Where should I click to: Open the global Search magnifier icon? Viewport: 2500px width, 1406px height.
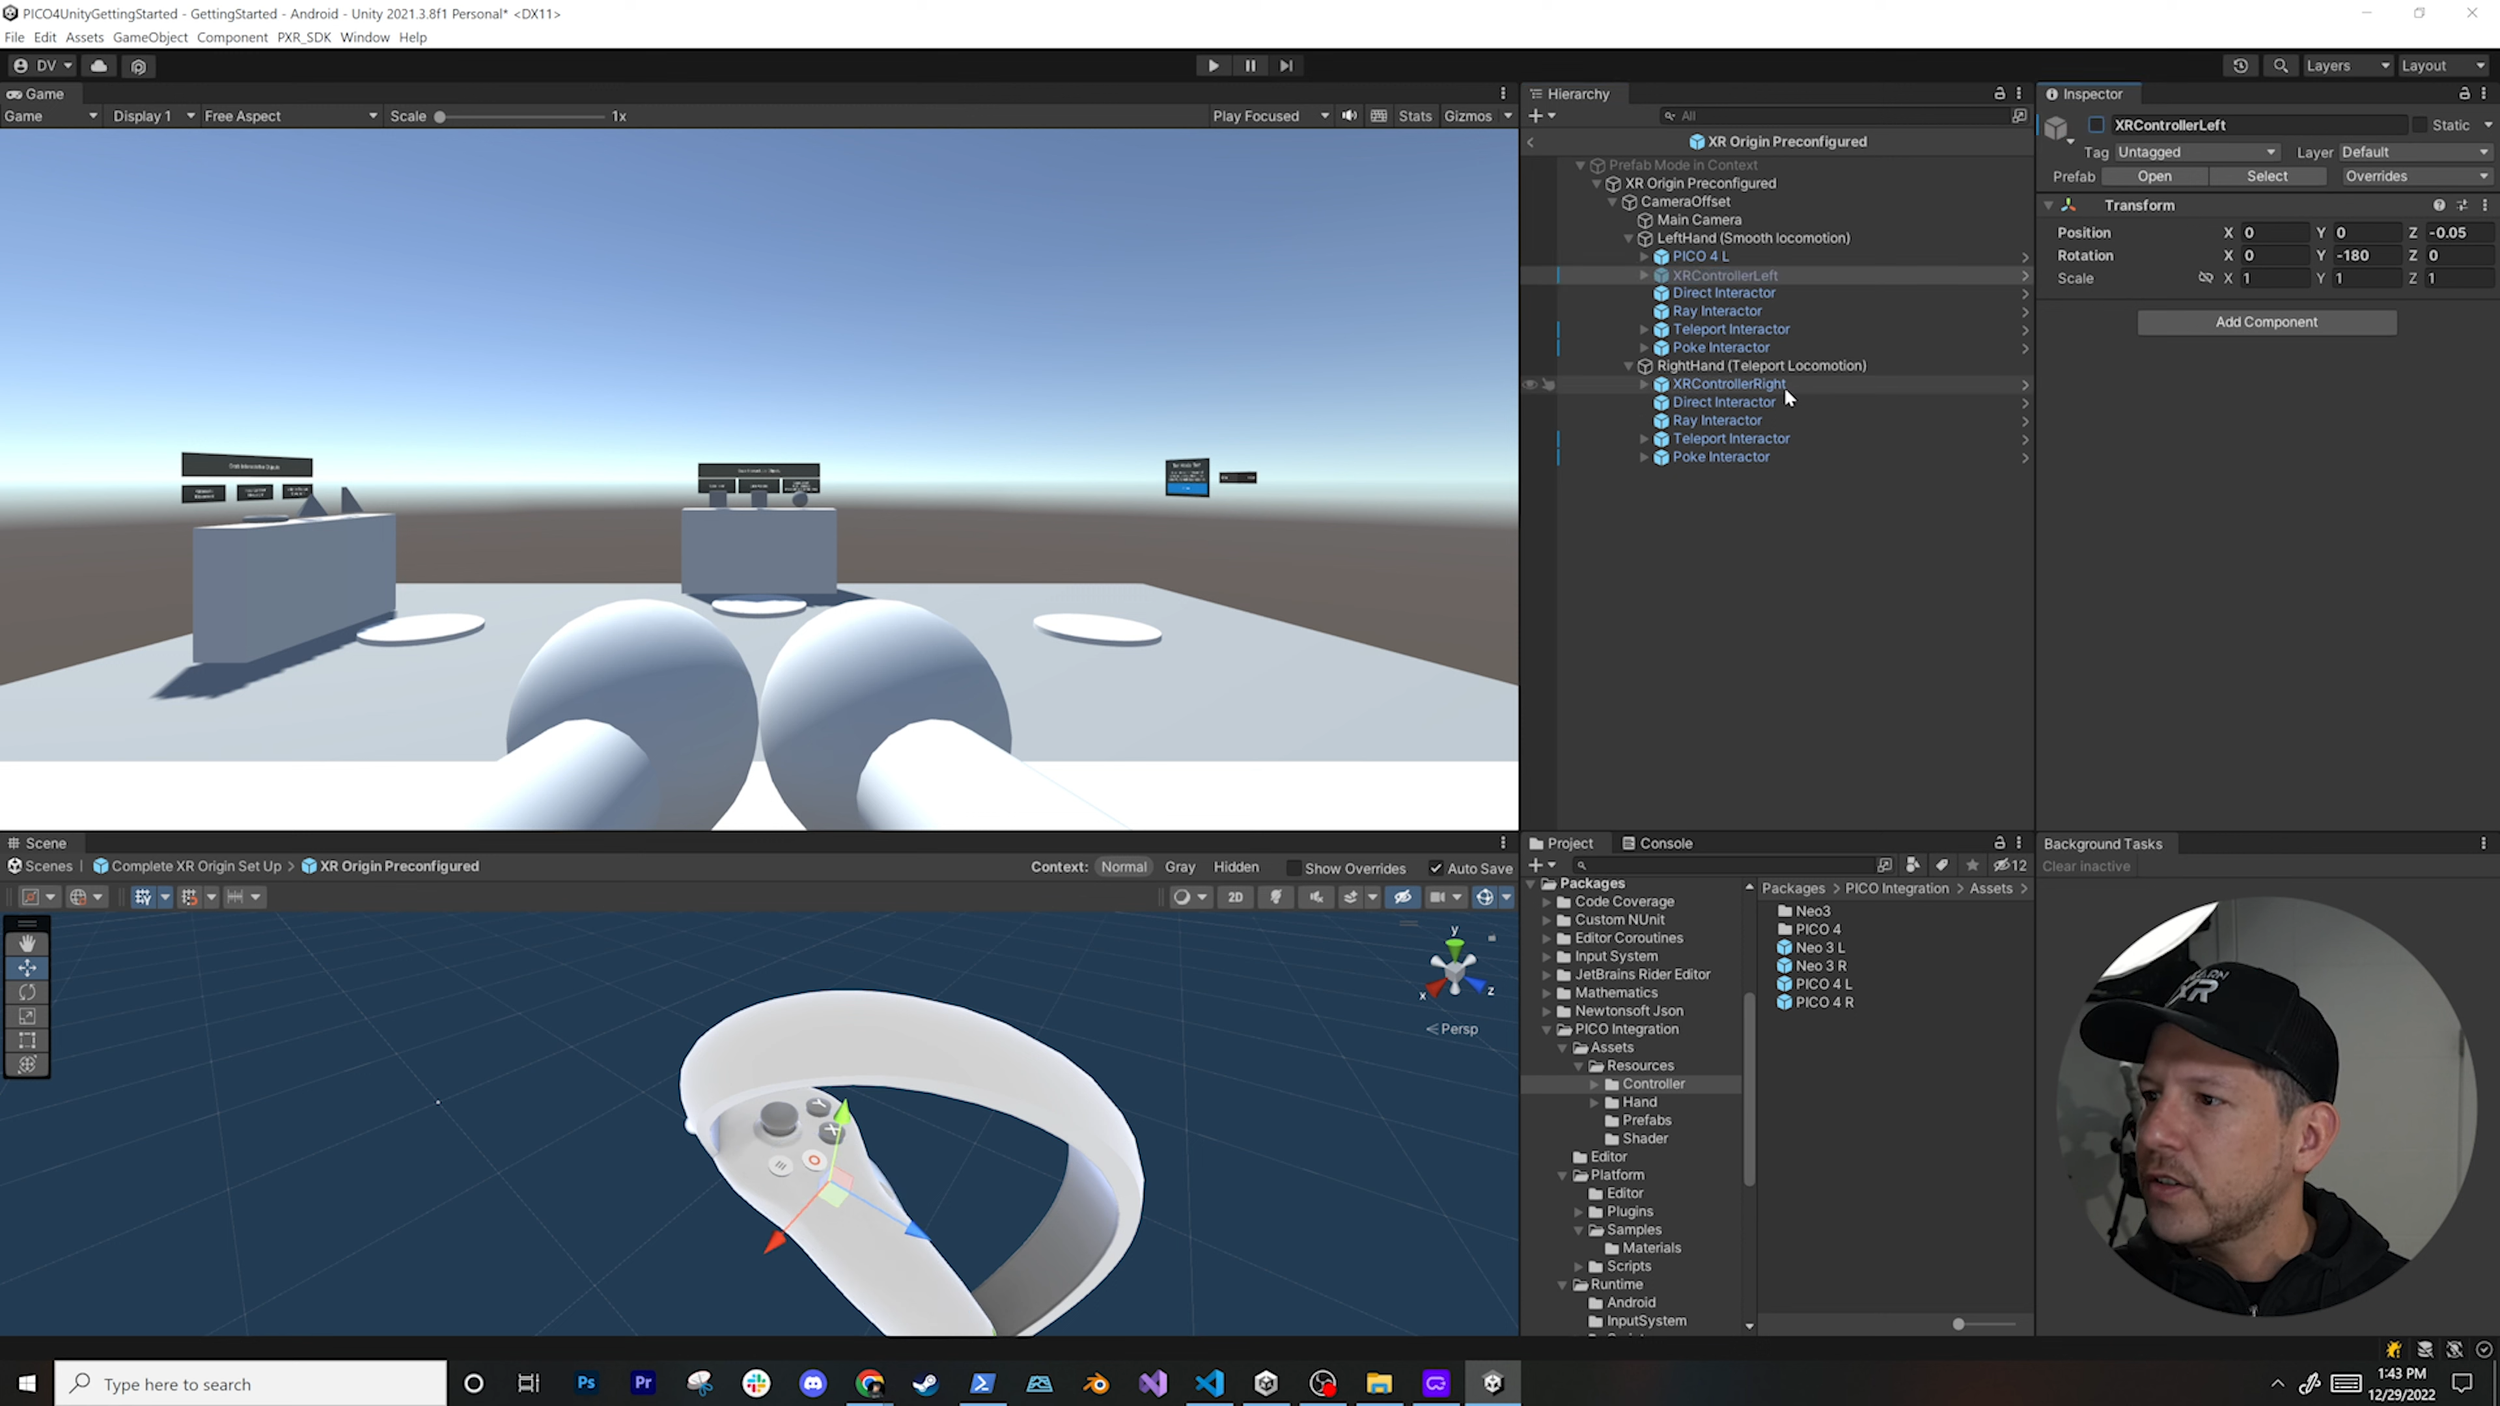click(x=2280, y=66)
